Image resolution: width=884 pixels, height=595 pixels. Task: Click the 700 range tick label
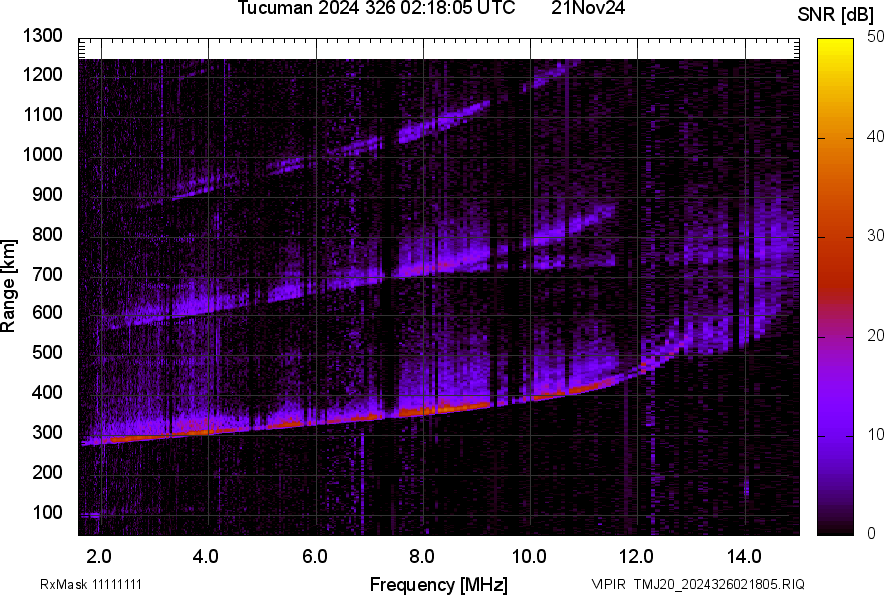49,274
